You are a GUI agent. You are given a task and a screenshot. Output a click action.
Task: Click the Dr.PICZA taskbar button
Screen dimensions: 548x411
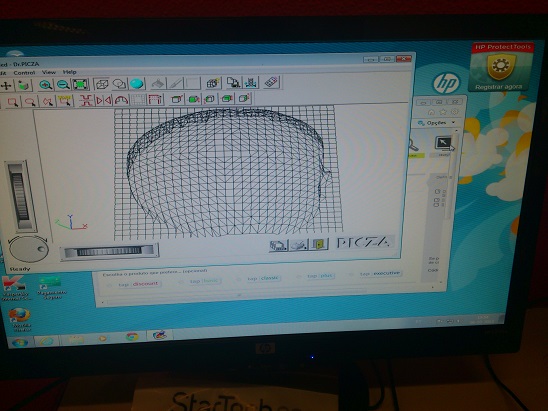pyautogui.click(x=159, y=336)
